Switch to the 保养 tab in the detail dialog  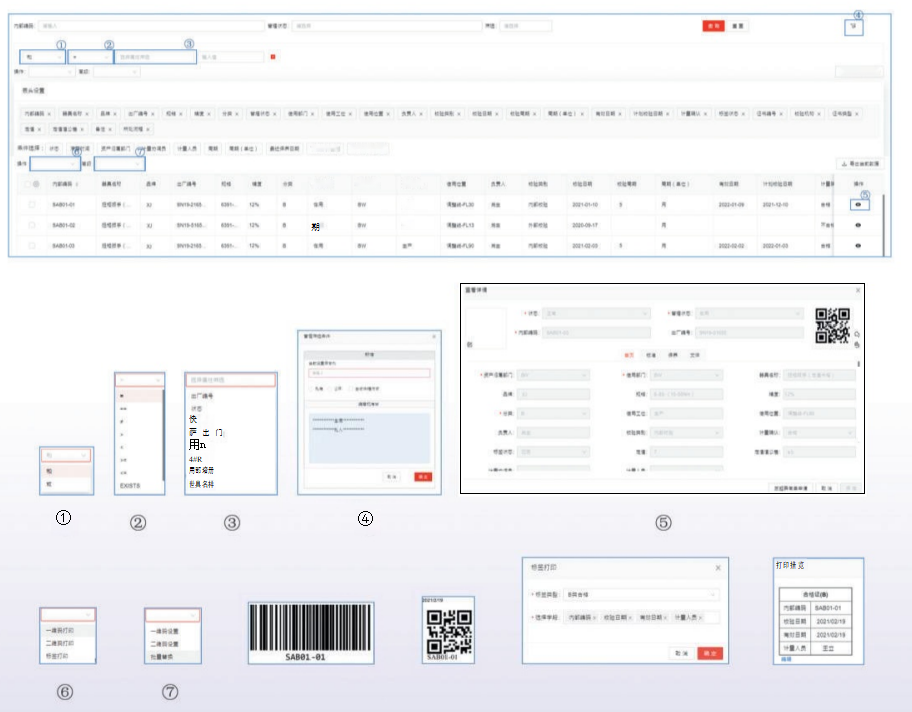673,355
